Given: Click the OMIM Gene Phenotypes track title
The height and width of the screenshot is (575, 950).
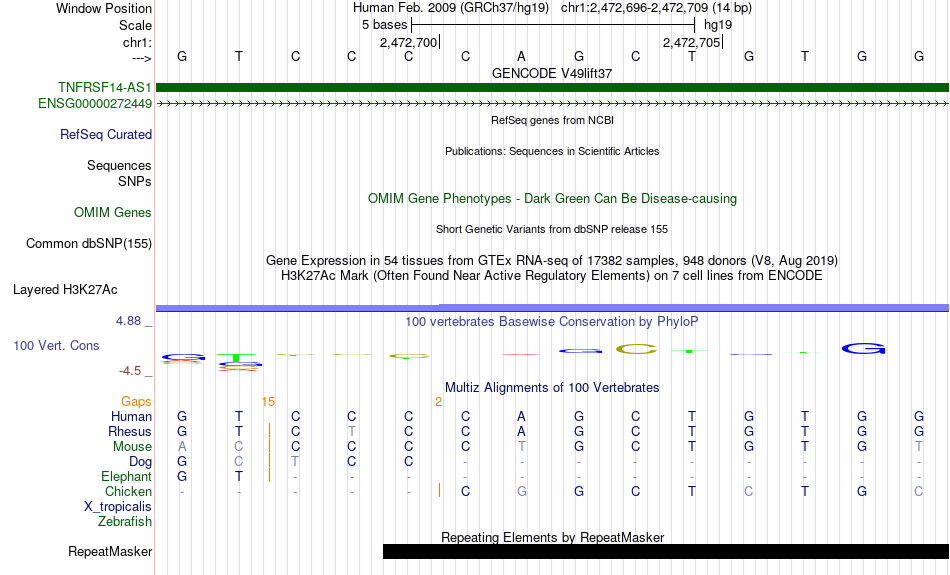Looking at the screenshot, I should click(553, 199).
